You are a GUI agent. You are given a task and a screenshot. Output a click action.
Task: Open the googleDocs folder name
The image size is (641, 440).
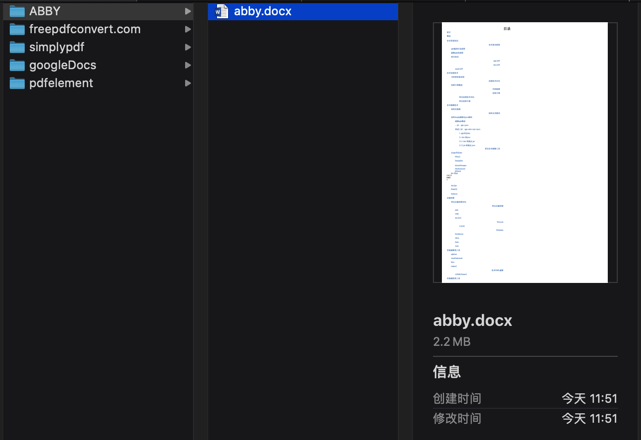63,65
